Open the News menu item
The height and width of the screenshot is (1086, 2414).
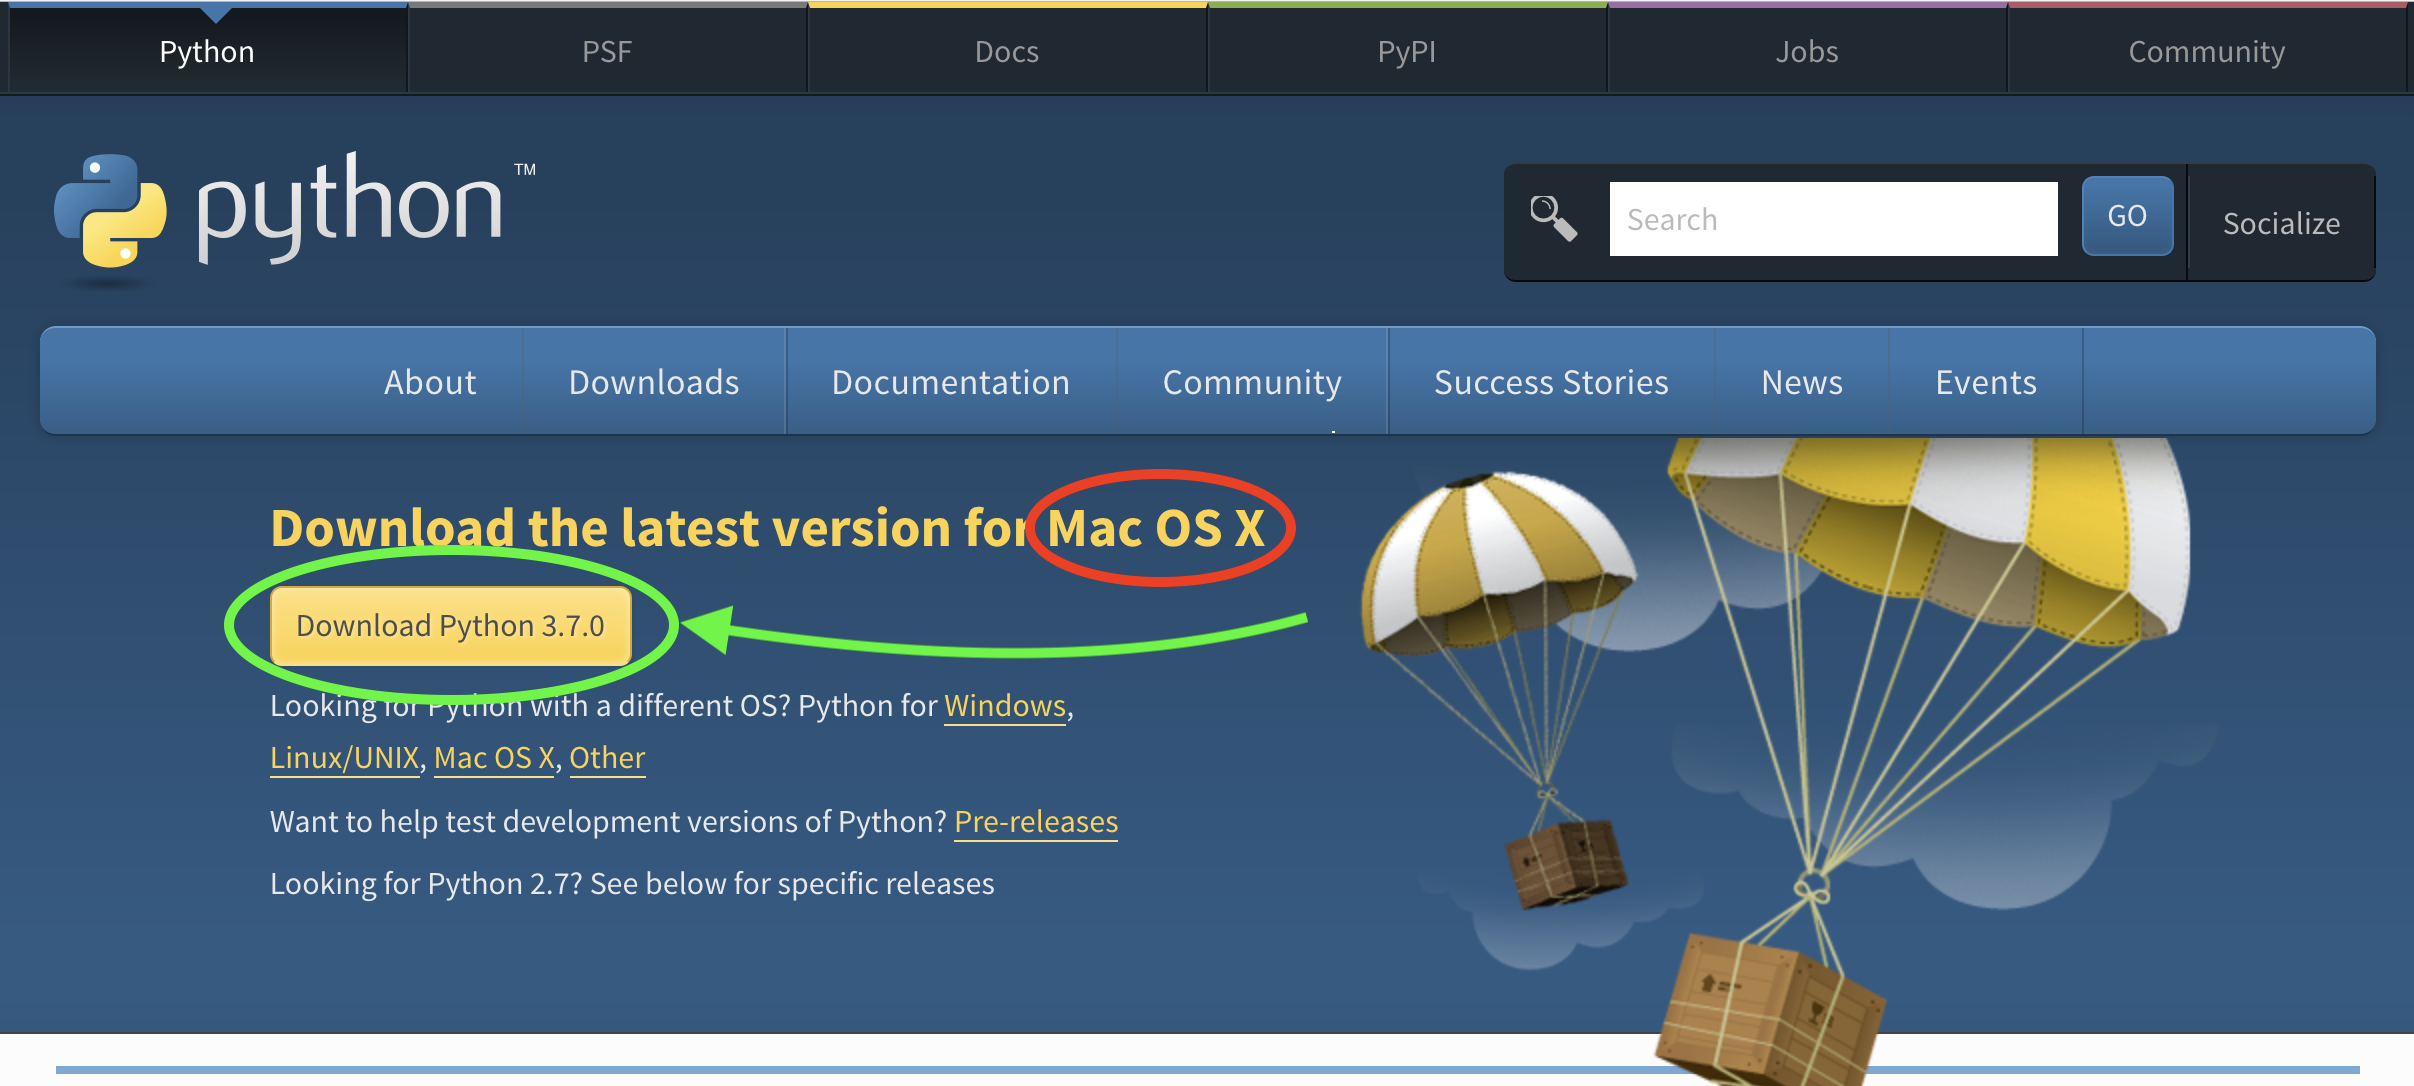click(1802, 382)
